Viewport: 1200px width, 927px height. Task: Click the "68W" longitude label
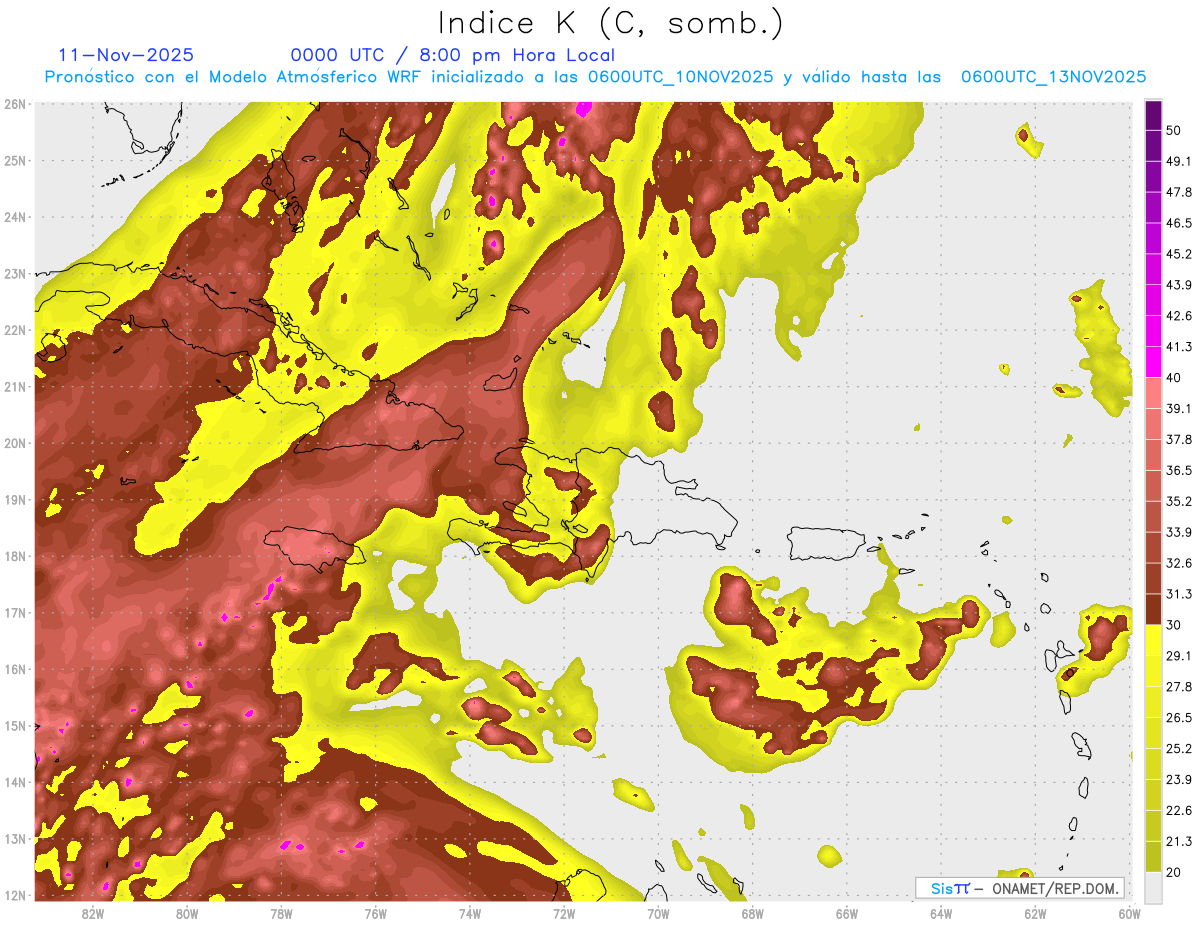[753, 914]
